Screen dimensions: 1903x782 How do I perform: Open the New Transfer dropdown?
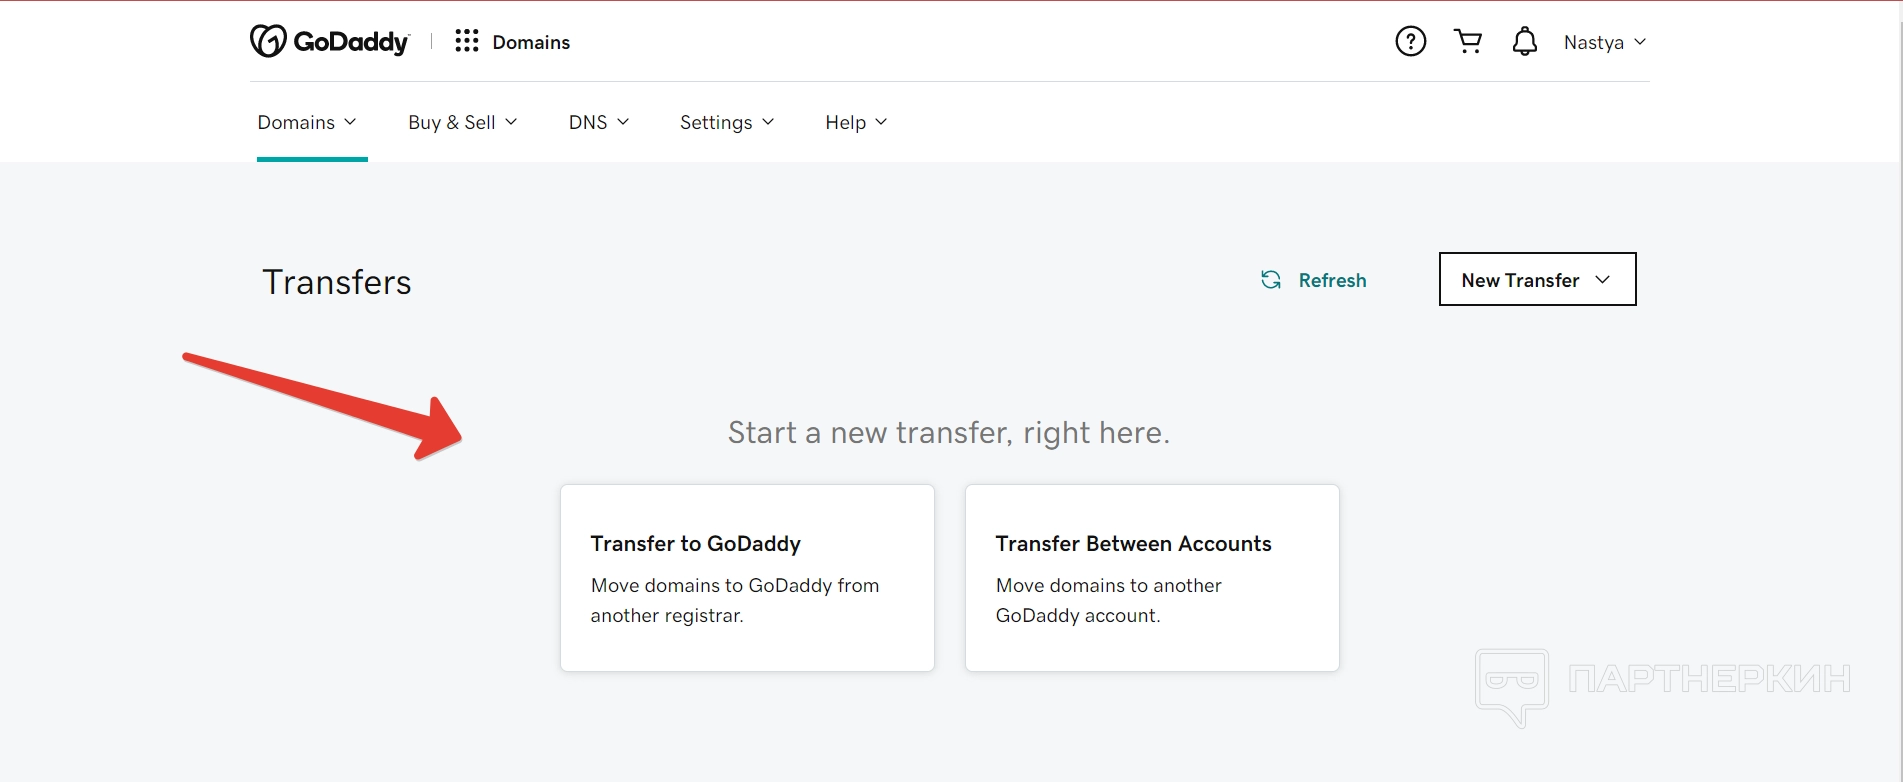[1537, 279]
